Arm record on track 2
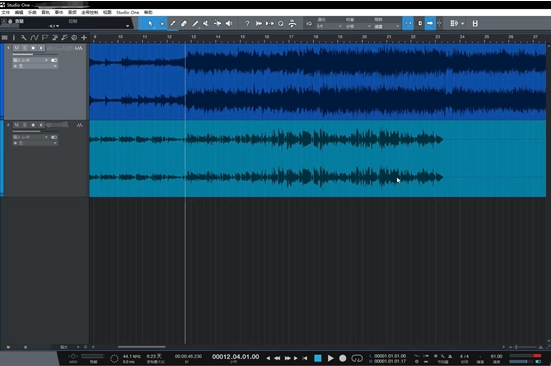This screenshot has height=366, width=551. pyautogui.click(x=33, y=125)
